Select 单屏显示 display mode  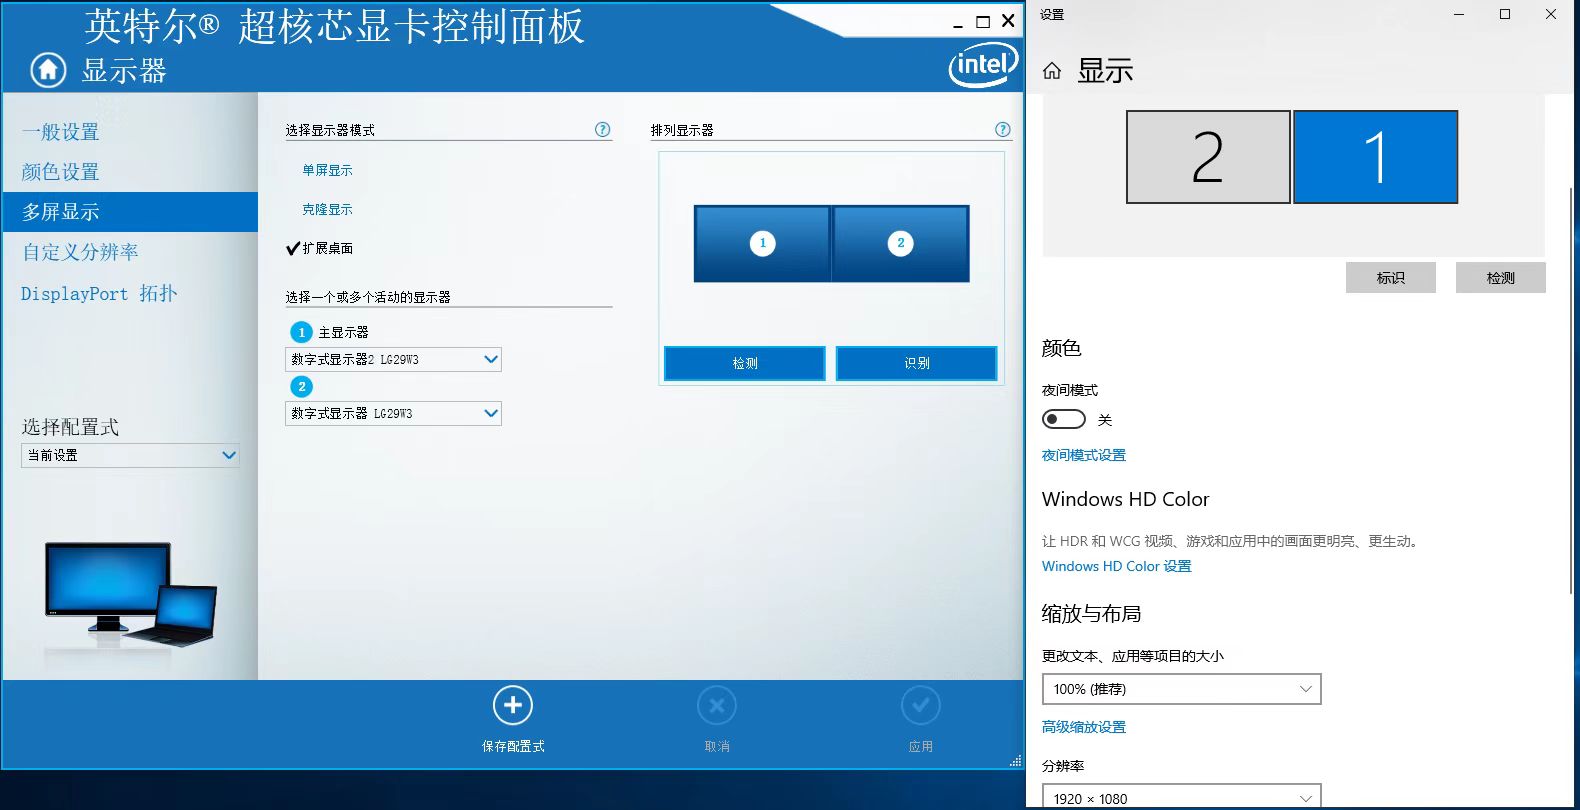click(x=327, y=170)
